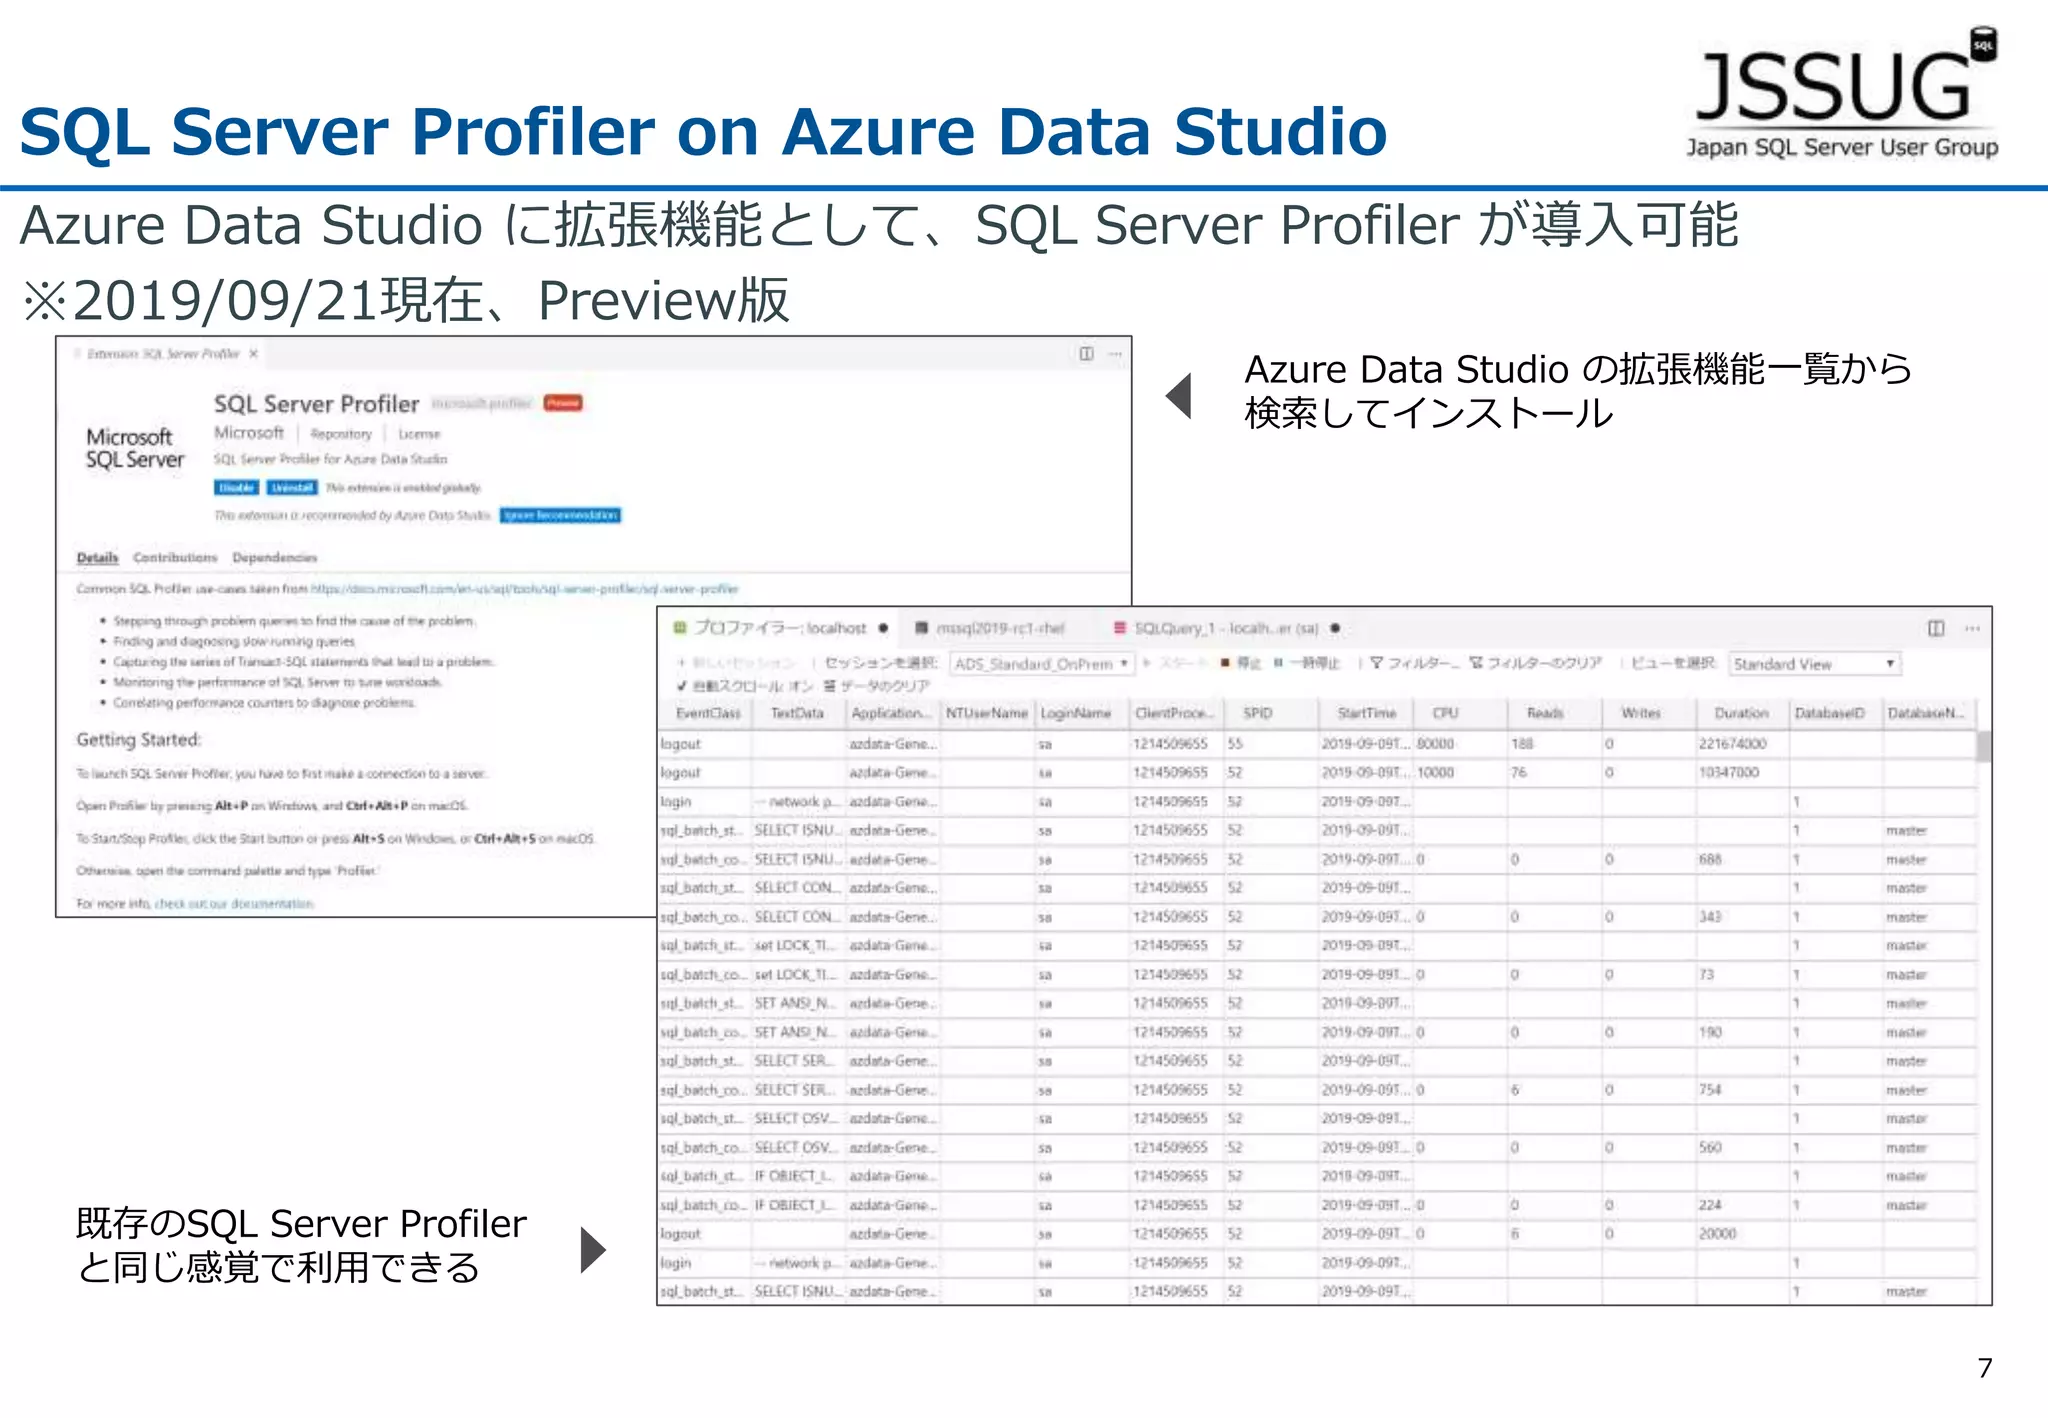Open the session dropdown ADS_Standard_OnPrem

pos(1042,664)
